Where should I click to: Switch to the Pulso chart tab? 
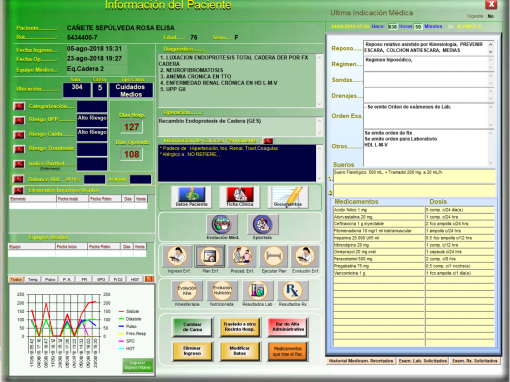(x=50, y=279)
